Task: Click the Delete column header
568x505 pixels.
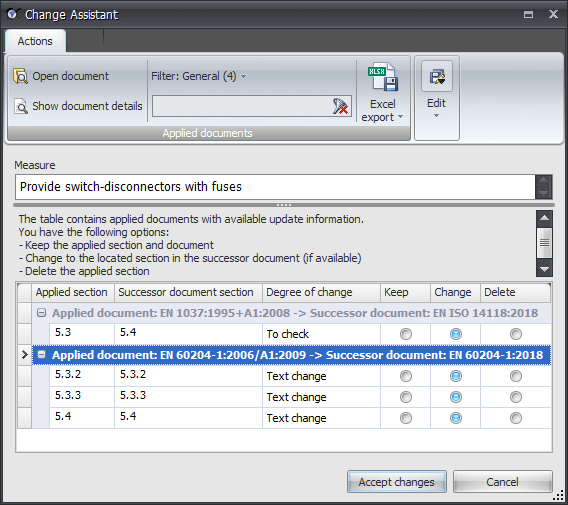Action: coord(515,292)
